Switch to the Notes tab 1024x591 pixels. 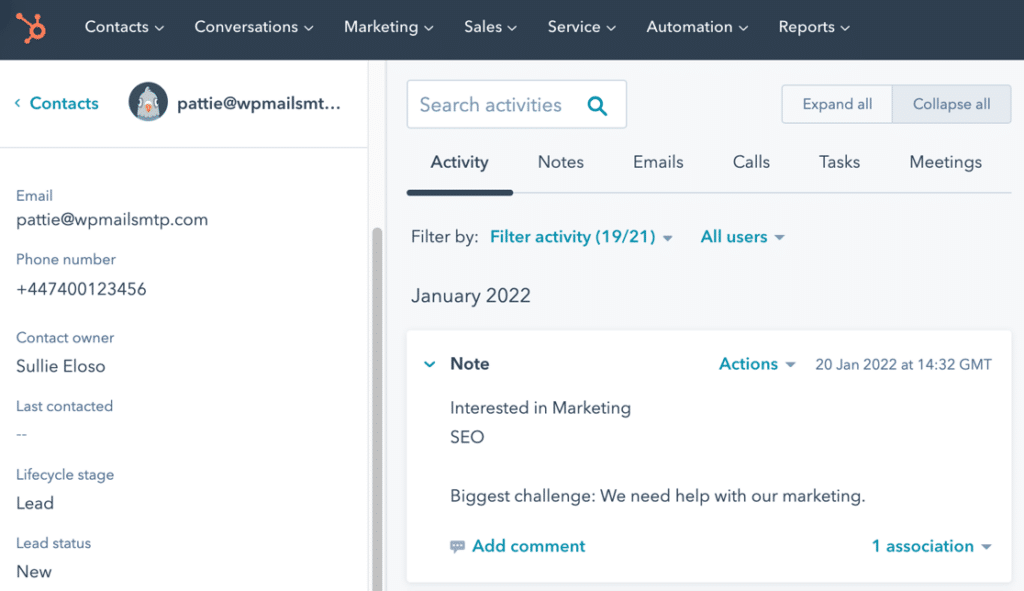coord(560,162)
